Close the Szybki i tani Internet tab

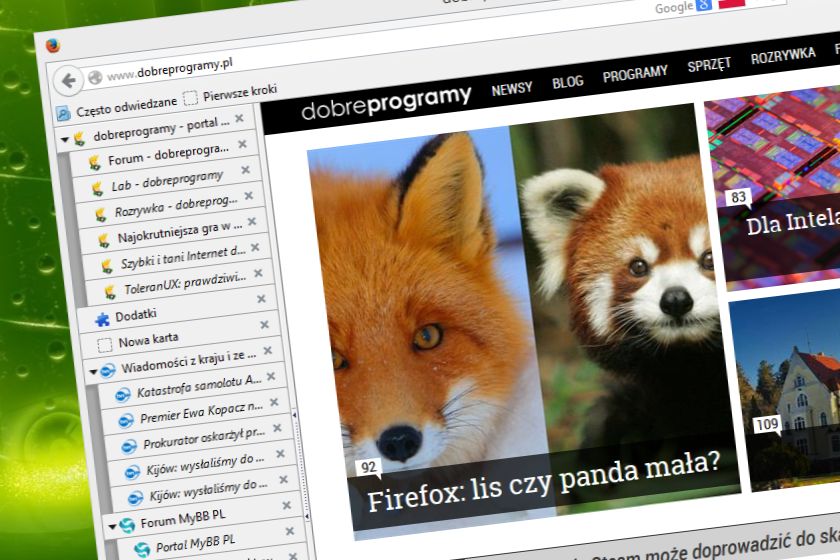[256, 247]
